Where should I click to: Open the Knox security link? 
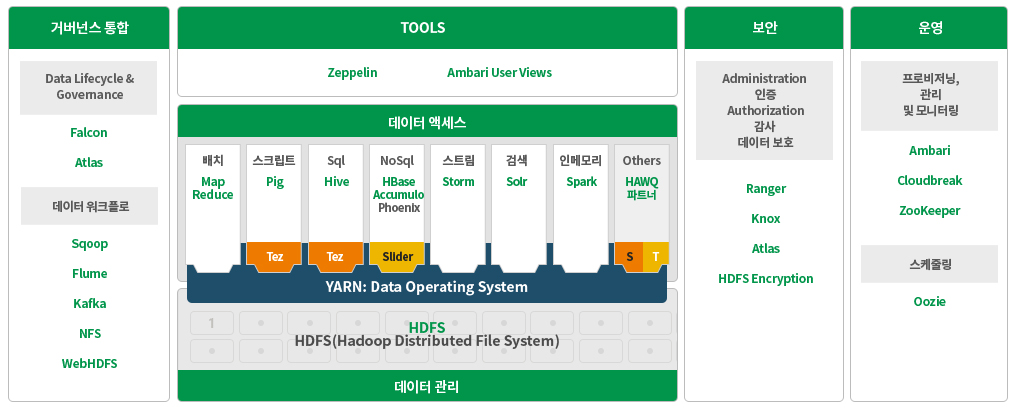[765, 219]
